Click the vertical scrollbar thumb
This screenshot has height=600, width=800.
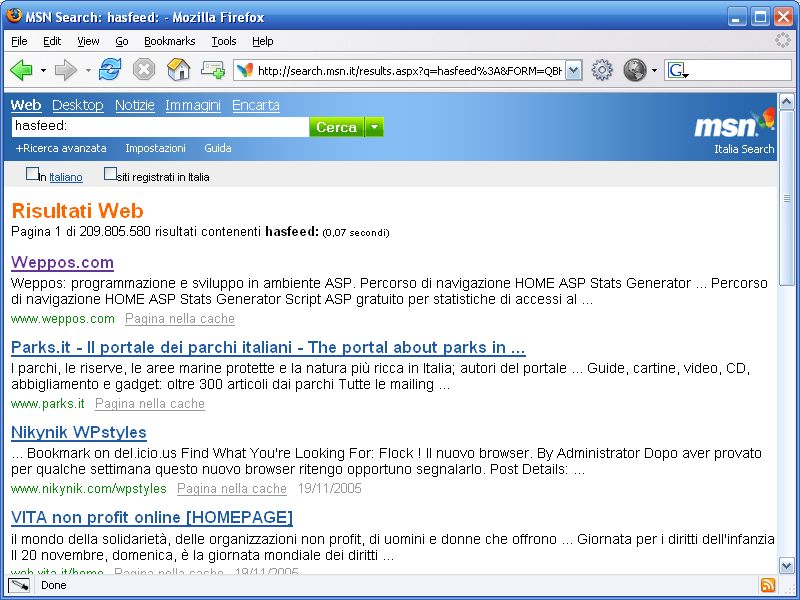[786, 198]
